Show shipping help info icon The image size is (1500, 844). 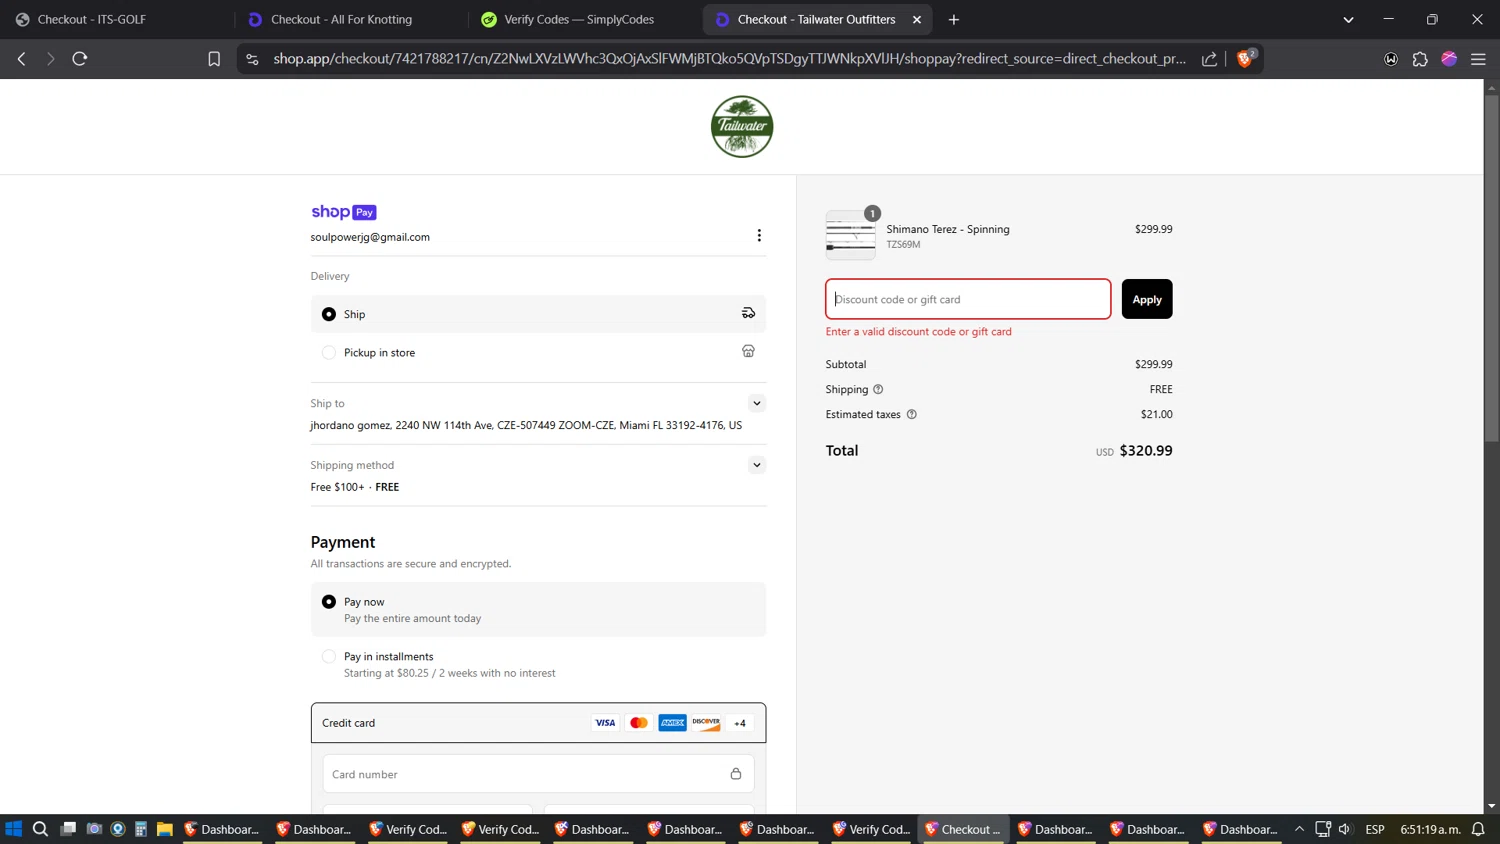click(x=878, y=389)
